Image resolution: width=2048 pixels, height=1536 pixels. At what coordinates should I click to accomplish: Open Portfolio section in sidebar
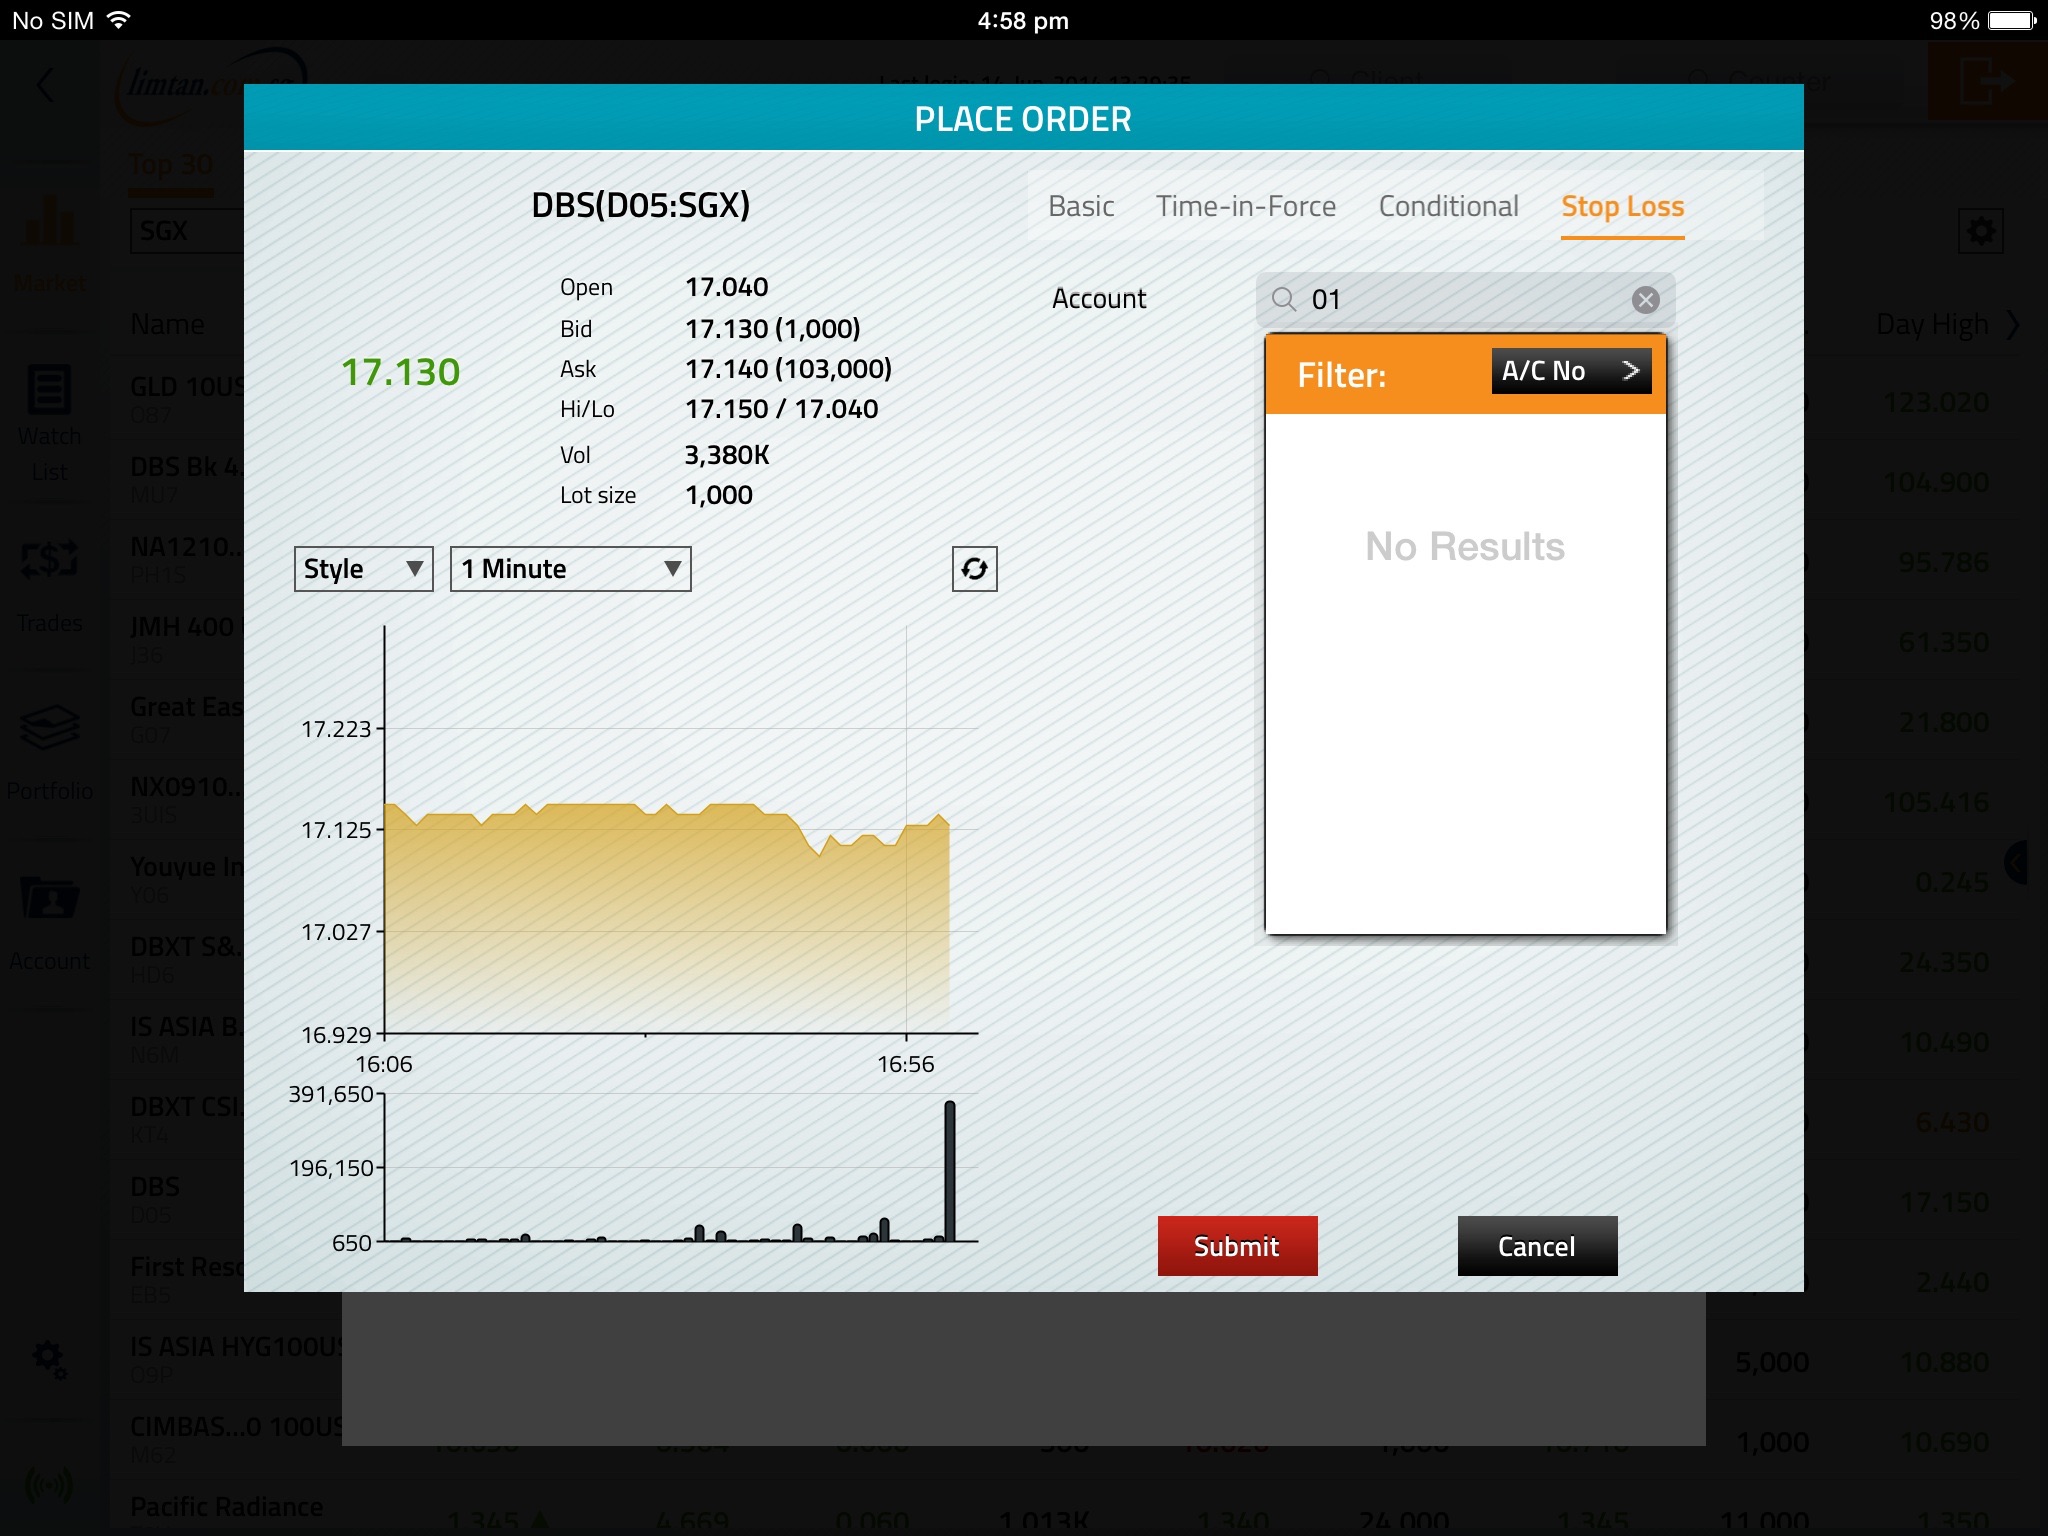(49, 753)
